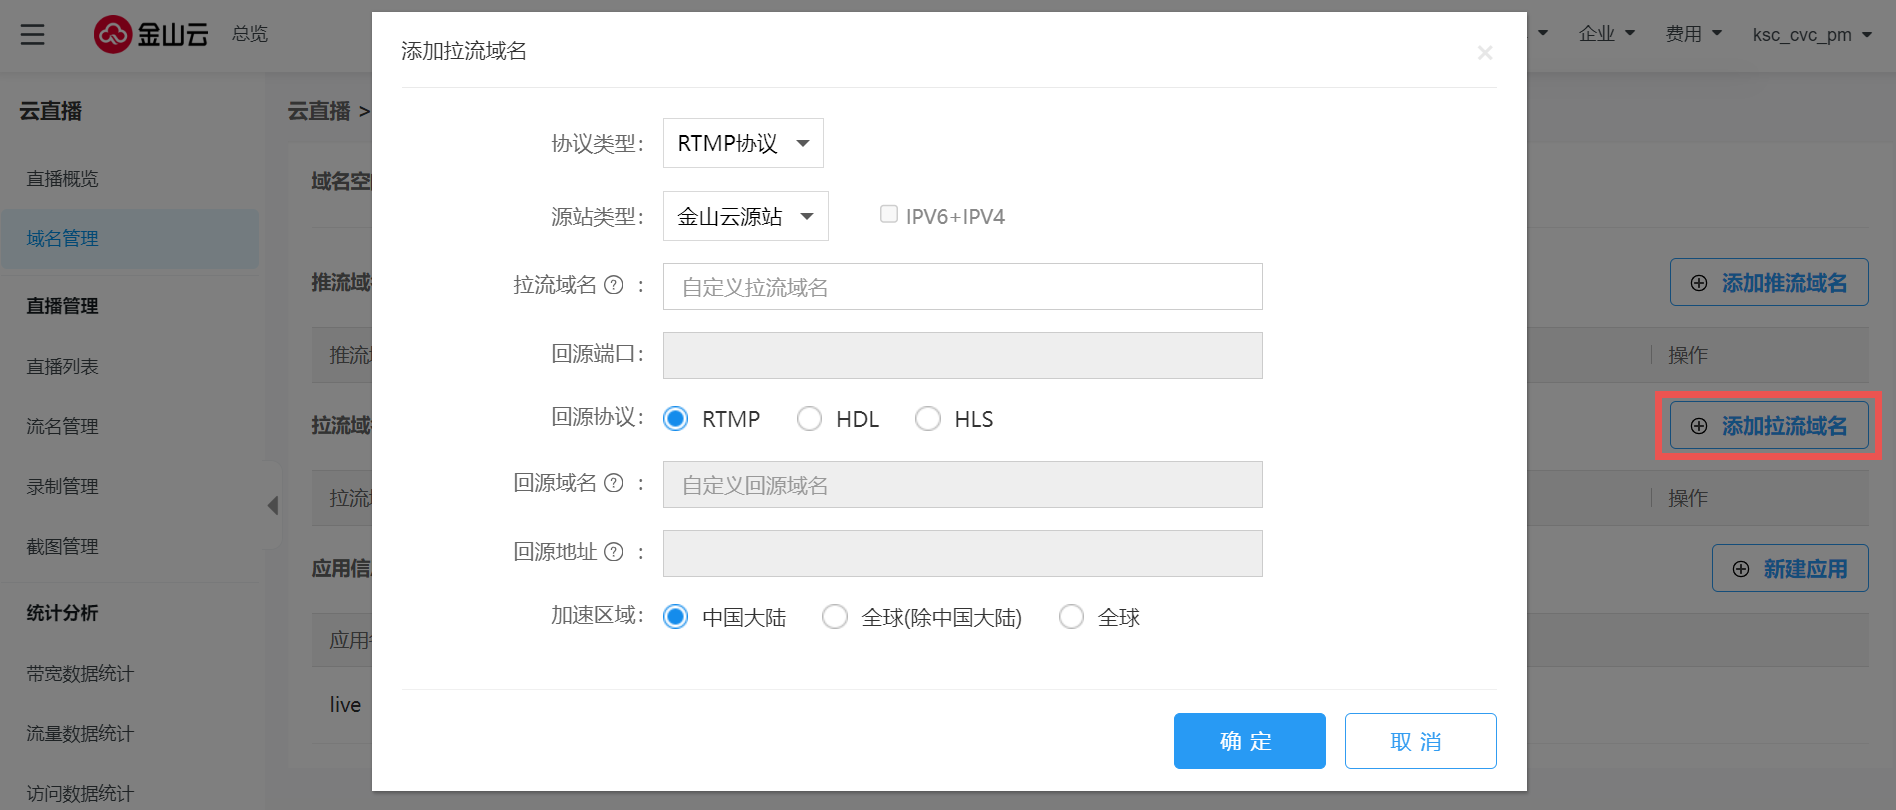Image resolution: width=1896 pixels, height=810 pixels.
Task: Choose 全球(除中国大陆) acceleration region
Action: [835, 617]
